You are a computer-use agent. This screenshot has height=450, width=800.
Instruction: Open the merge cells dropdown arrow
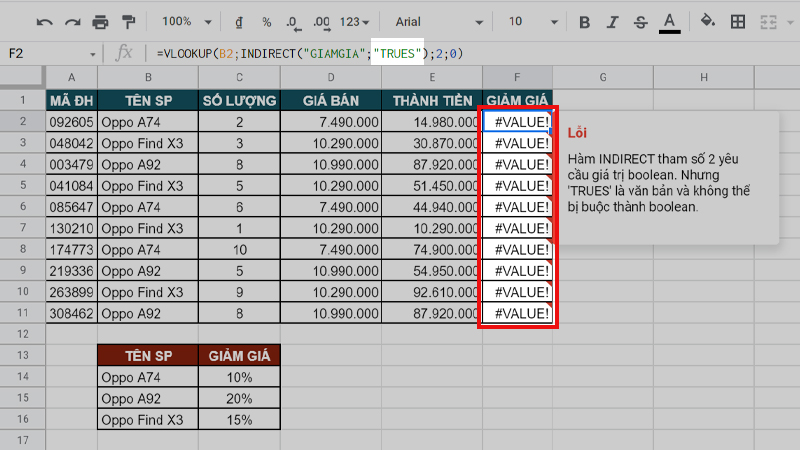(x=790, y=22)
